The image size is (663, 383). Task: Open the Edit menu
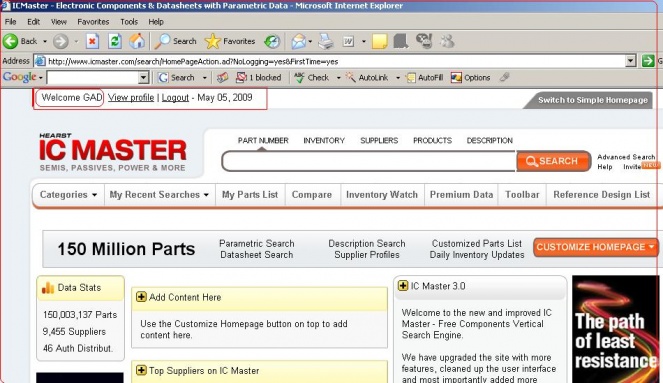(x=33, y=22)
